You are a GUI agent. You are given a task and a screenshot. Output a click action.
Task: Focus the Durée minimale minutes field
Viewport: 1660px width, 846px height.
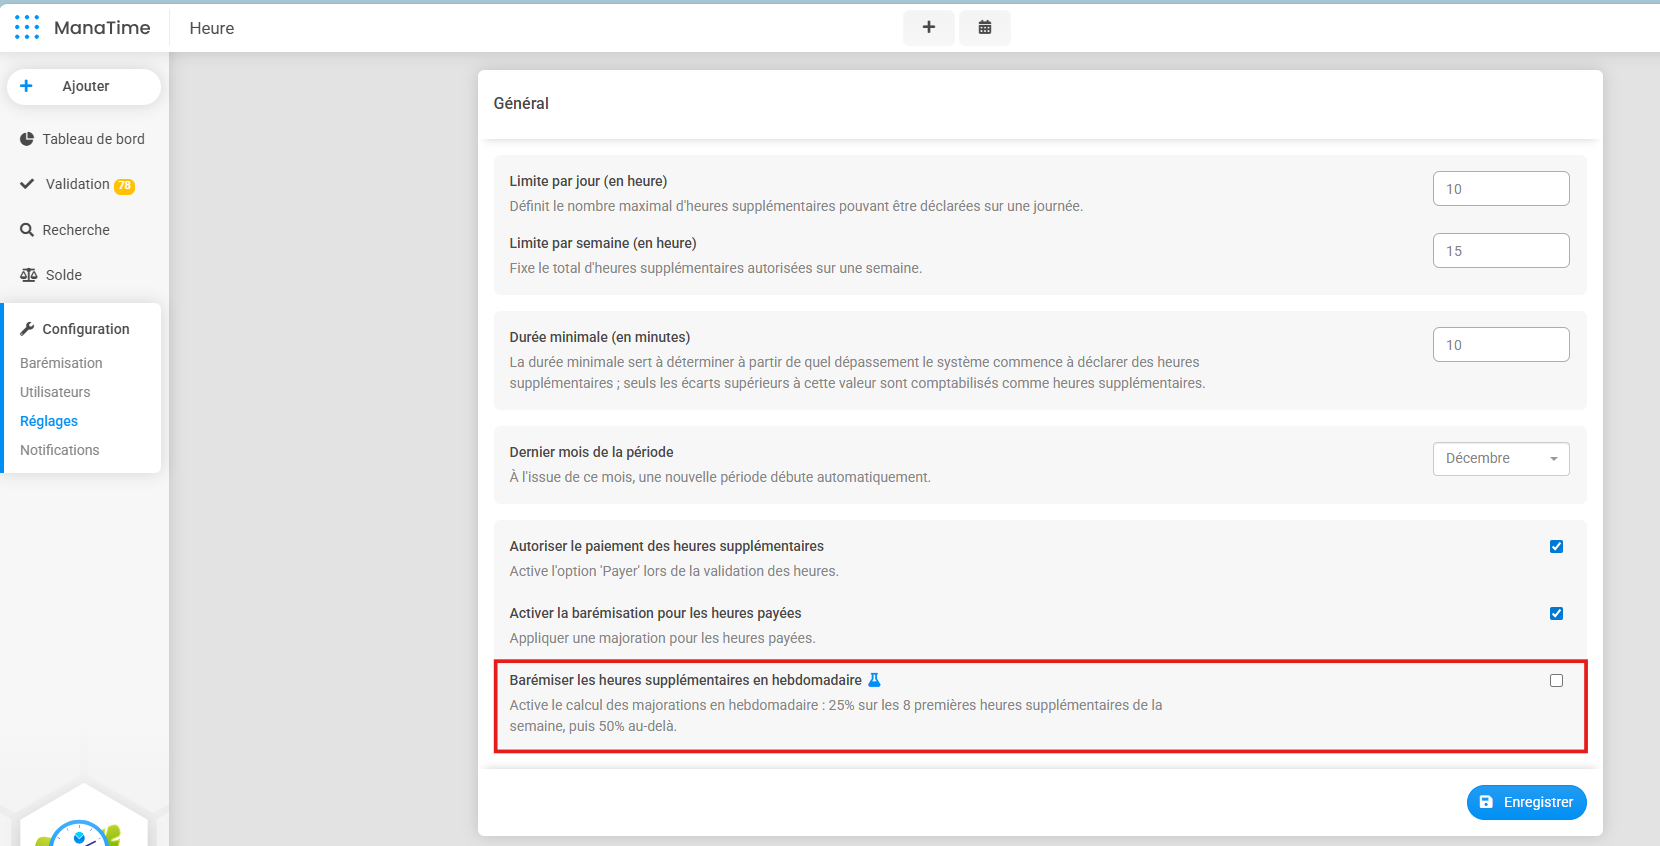pyautogui.click(x=1500, y=345)
